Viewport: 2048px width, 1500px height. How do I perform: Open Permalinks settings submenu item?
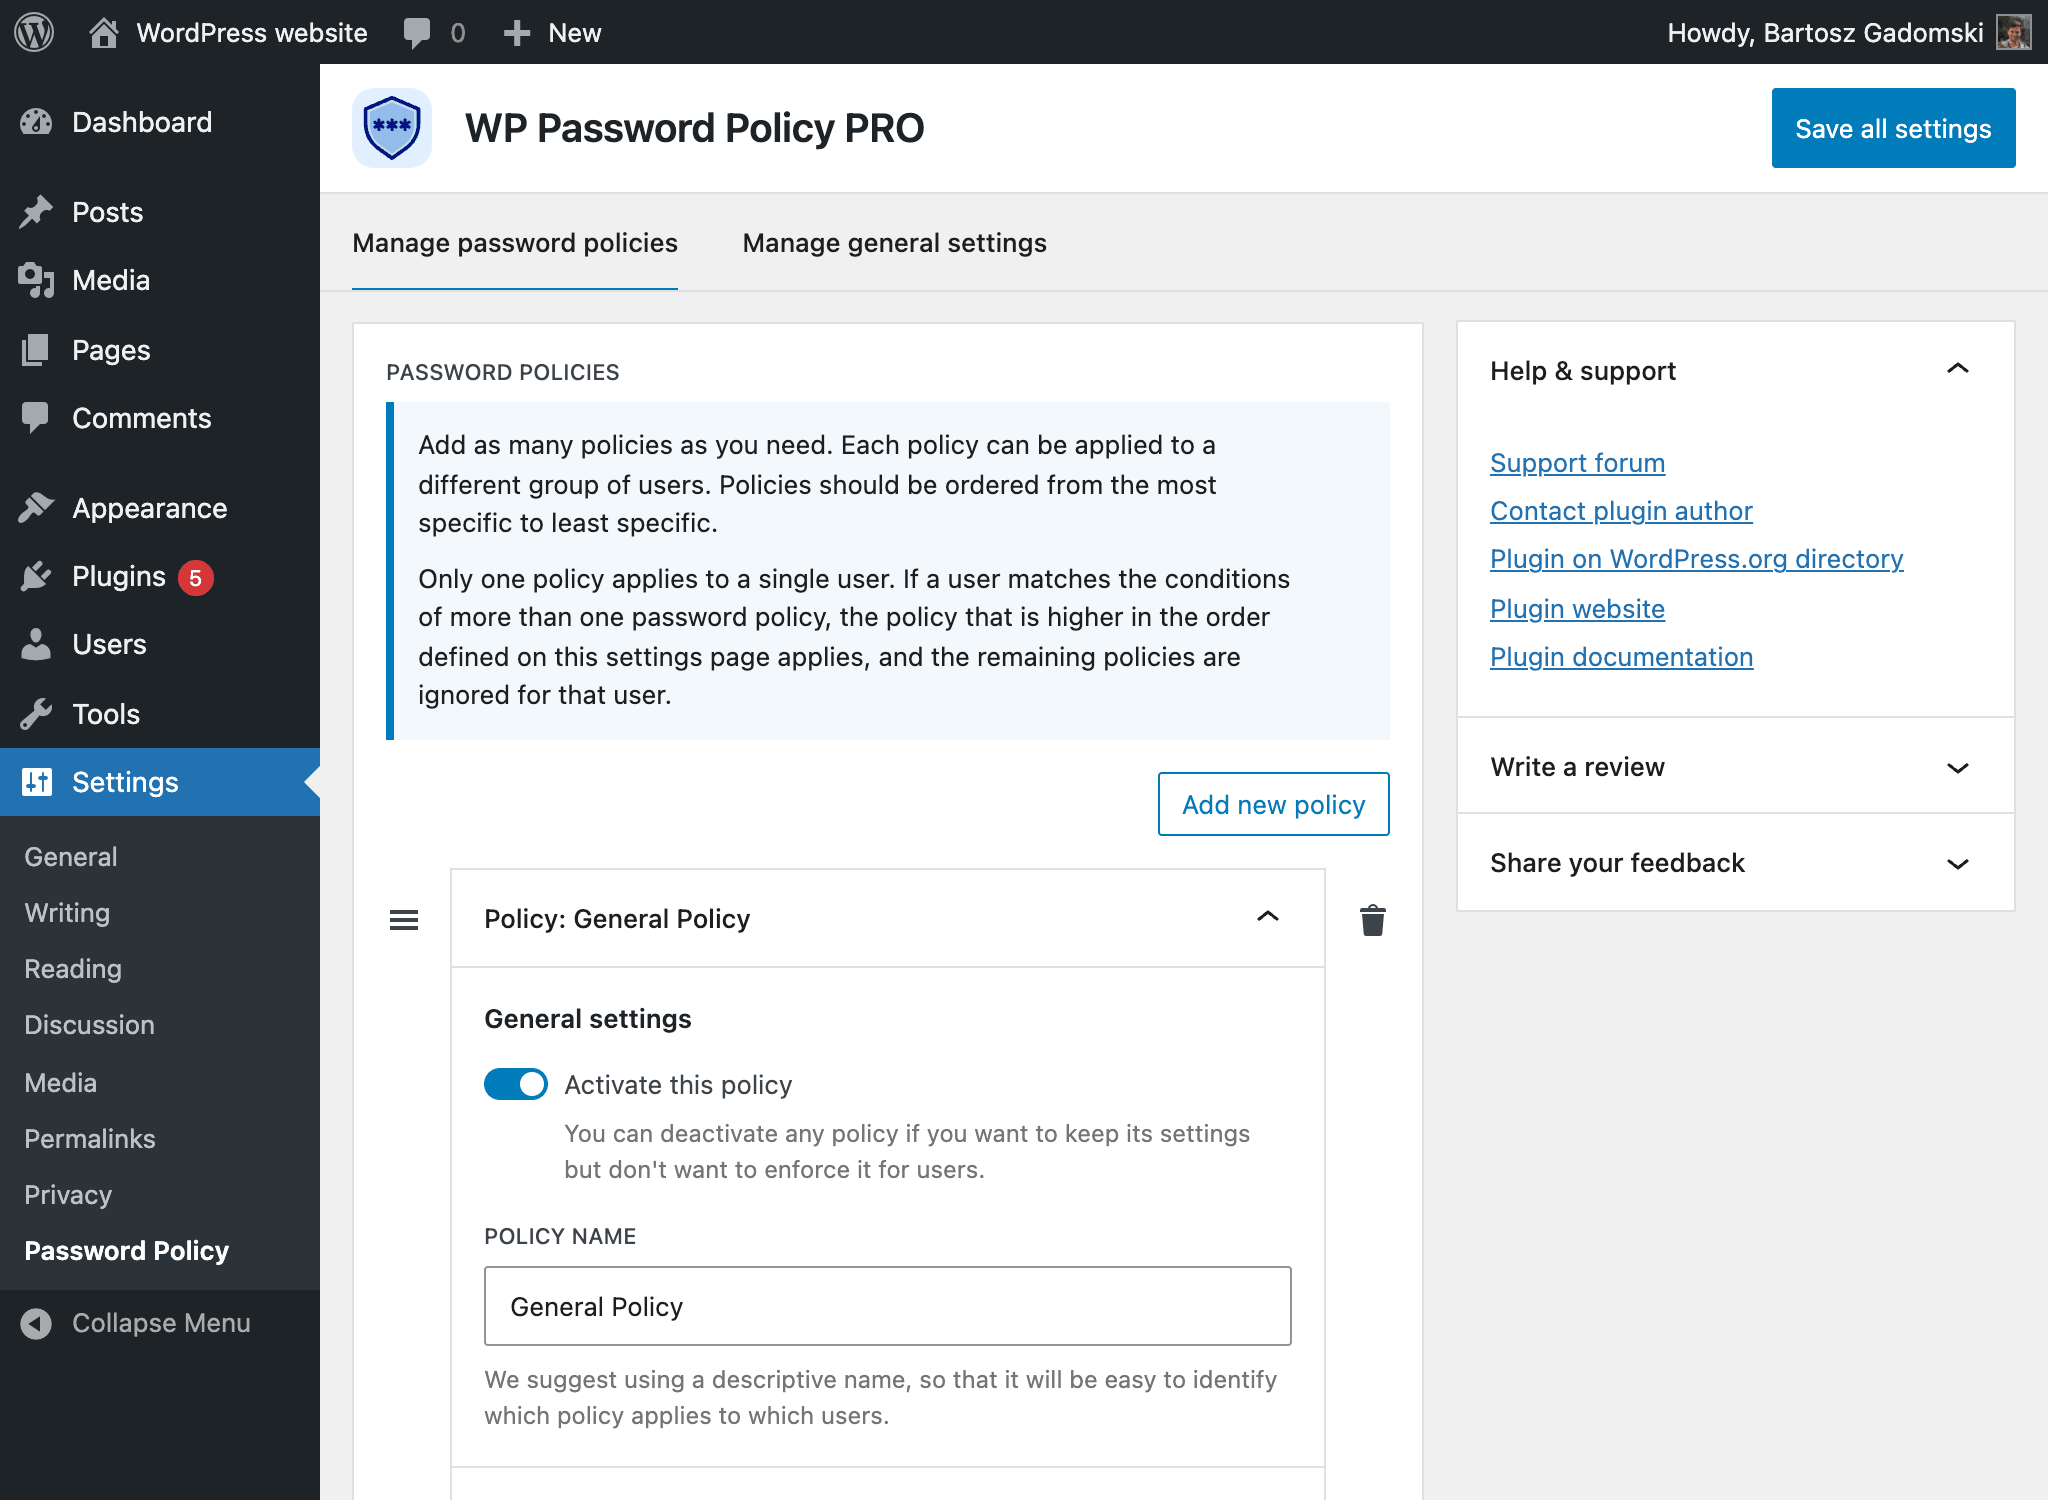90,1139
